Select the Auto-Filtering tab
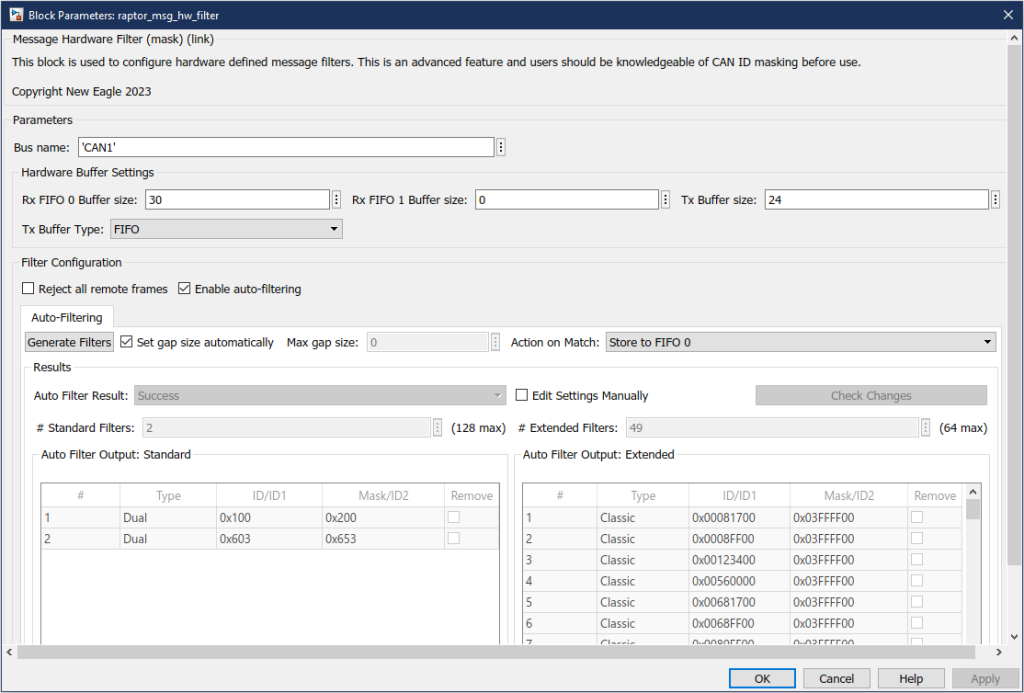1024x693 pixels. [x=67, y=318]
